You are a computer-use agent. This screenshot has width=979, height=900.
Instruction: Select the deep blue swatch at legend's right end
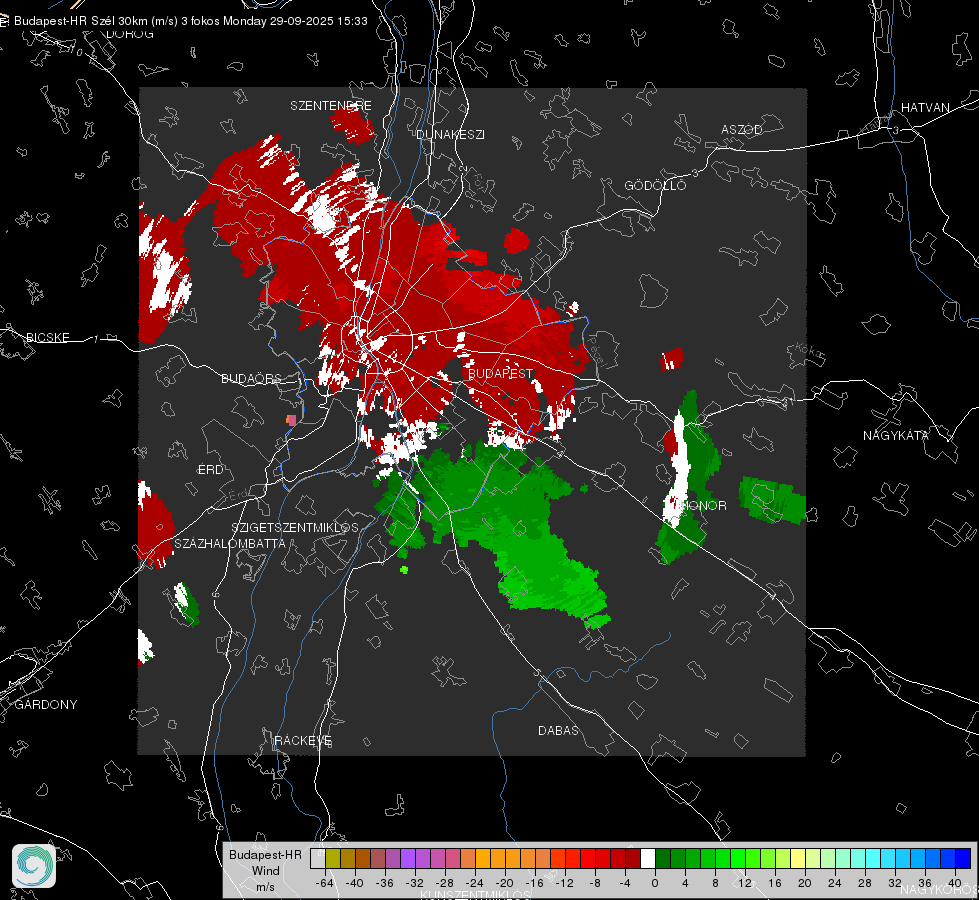pos(963,858)
